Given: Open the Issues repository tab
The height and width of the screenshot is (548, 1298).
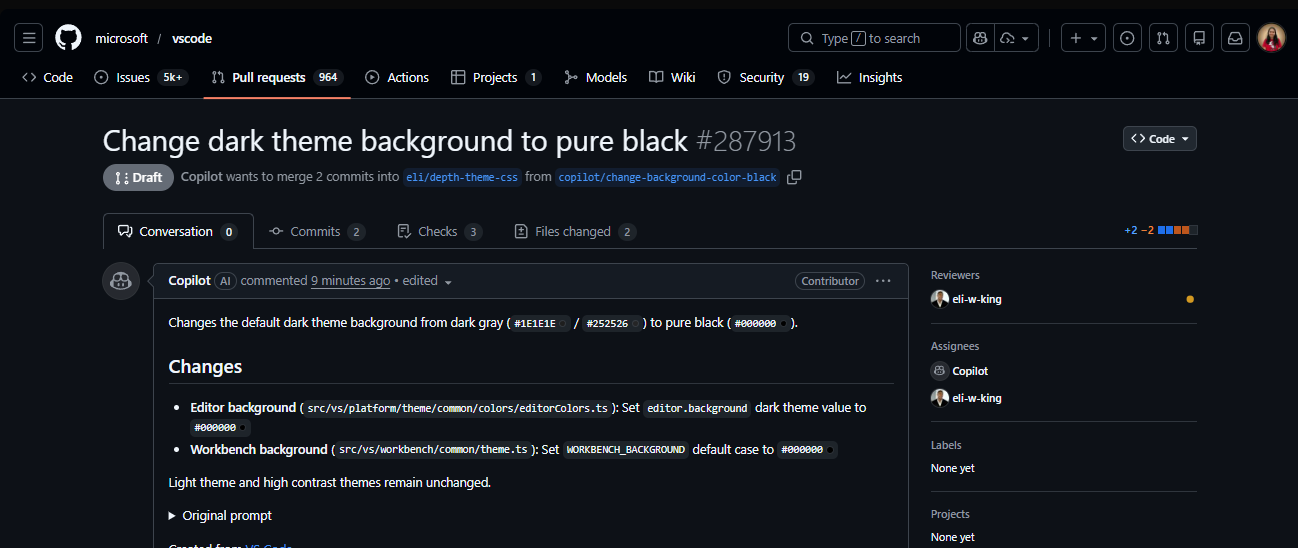Looking at the screenshot, I should (x=141, y=77).
